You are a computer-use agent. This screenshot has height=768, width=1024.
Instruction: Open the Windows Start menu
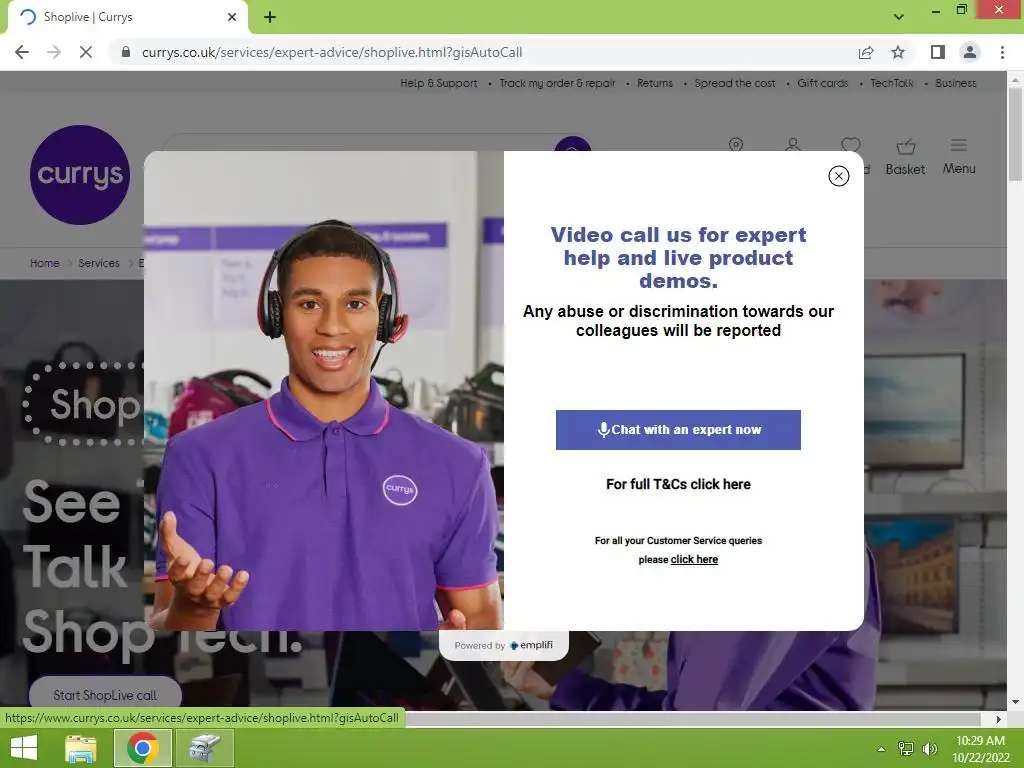click(x=25, y=748)
